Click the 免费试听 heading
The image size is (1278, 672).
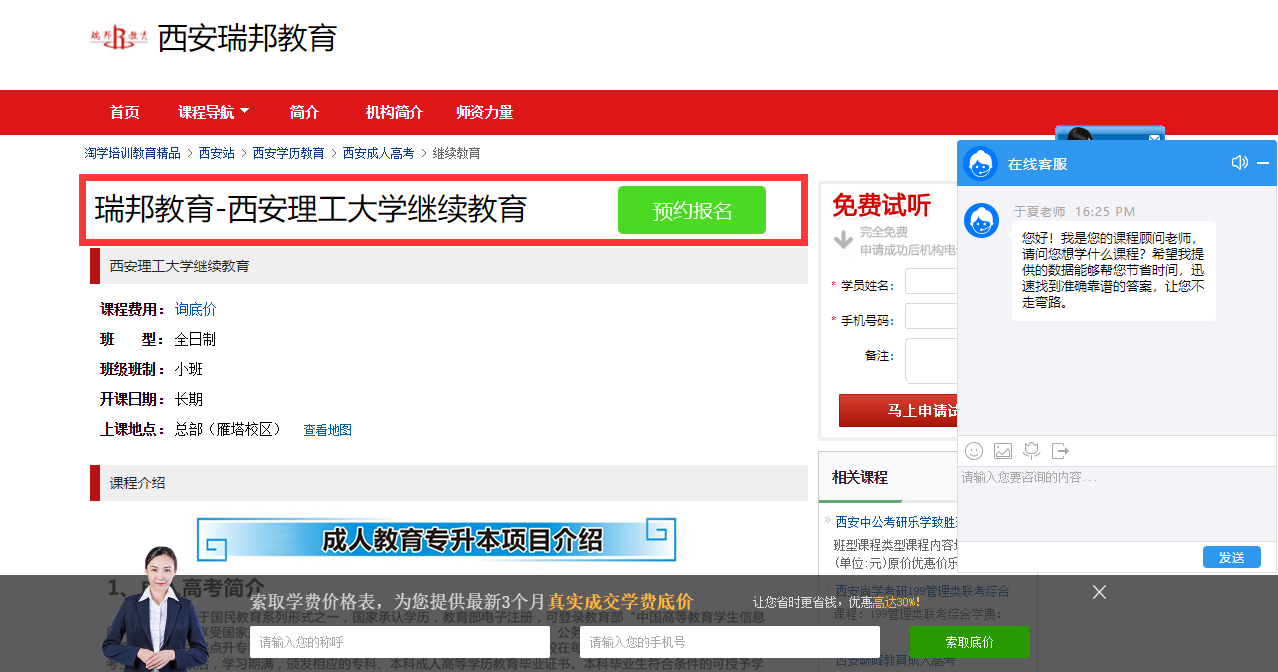(882, 206)
